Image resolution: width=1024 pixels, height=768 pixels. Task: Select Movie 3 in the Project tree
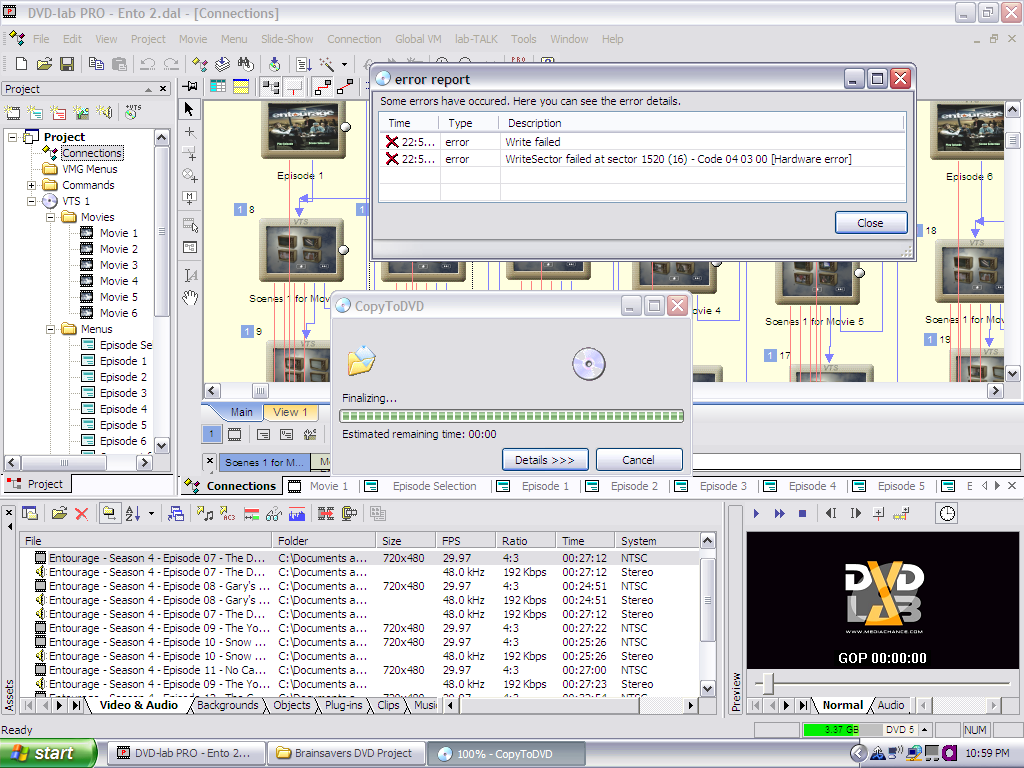(x=119, y=265)
